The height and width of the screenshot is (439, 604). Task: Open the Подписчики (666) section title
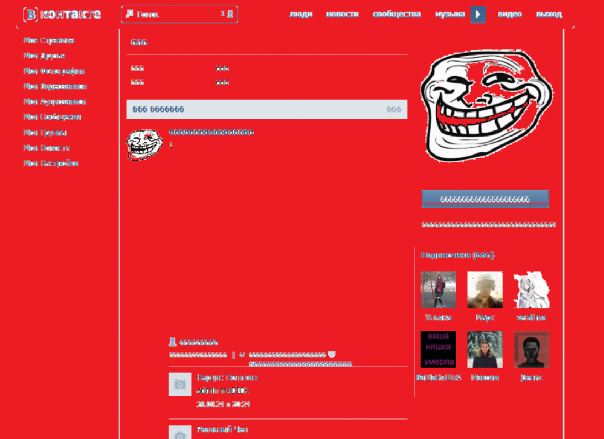[x=458, y=255]
